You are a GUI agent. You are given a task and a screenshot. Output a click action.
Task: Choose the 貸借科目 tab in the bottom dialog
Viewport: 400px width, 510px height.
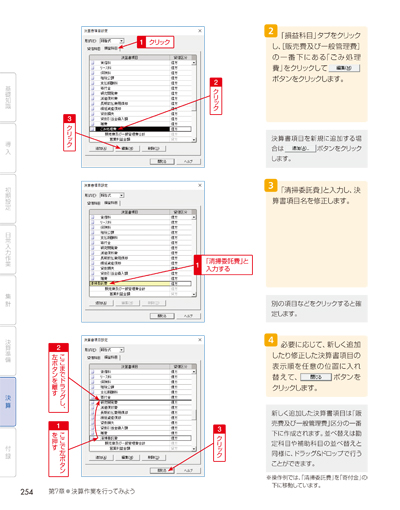[94, 357]
